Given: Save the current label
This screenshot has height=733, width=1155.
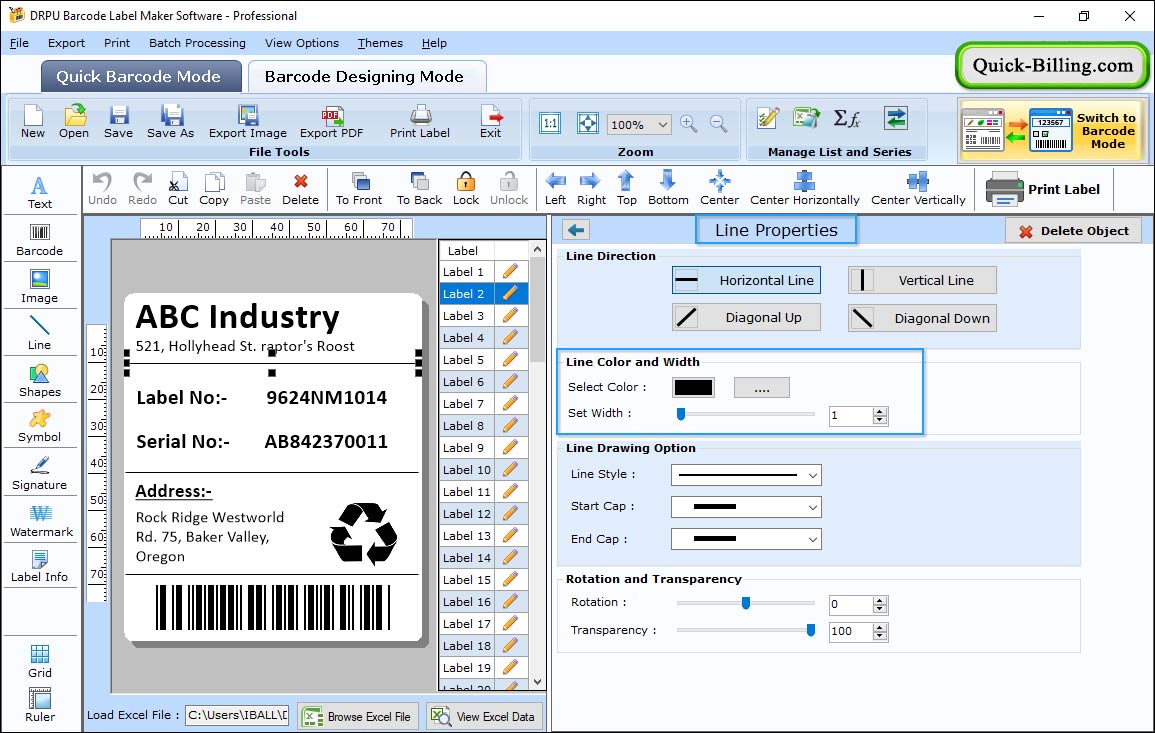Looking at the screenshot, I should [x=119, y=122].
